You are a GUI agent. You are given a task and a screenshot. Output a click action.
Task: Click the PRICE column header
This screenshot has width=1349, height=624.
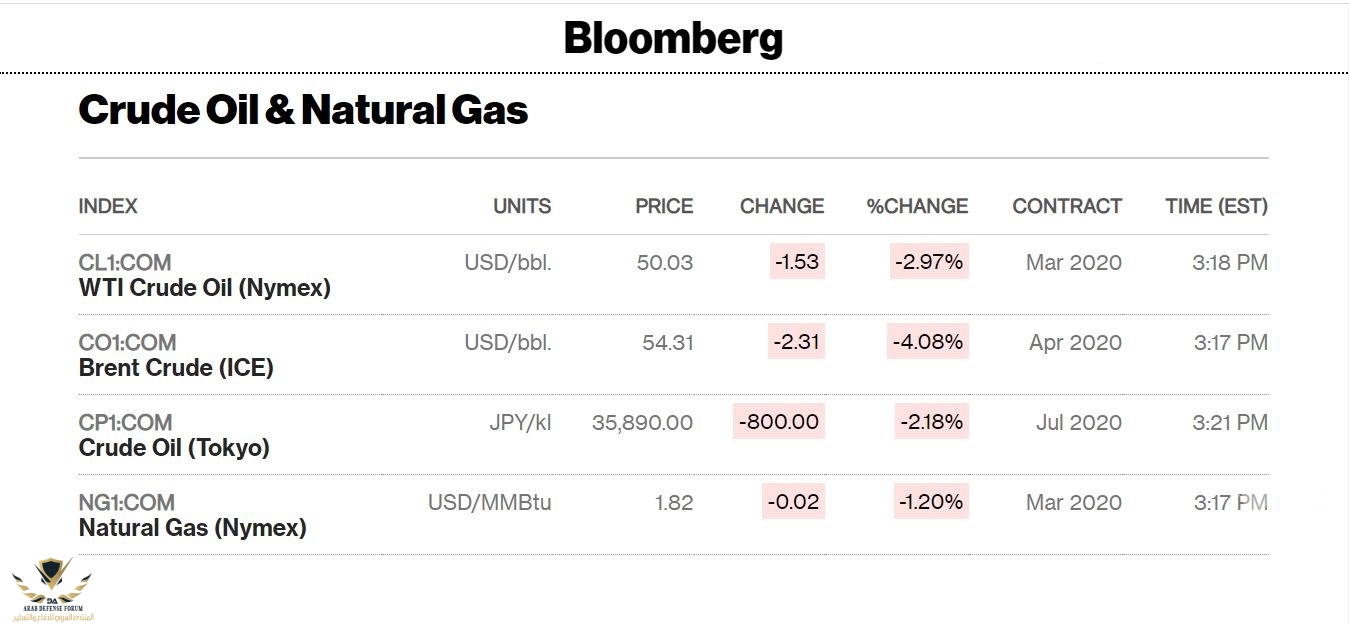pos(664,207)
